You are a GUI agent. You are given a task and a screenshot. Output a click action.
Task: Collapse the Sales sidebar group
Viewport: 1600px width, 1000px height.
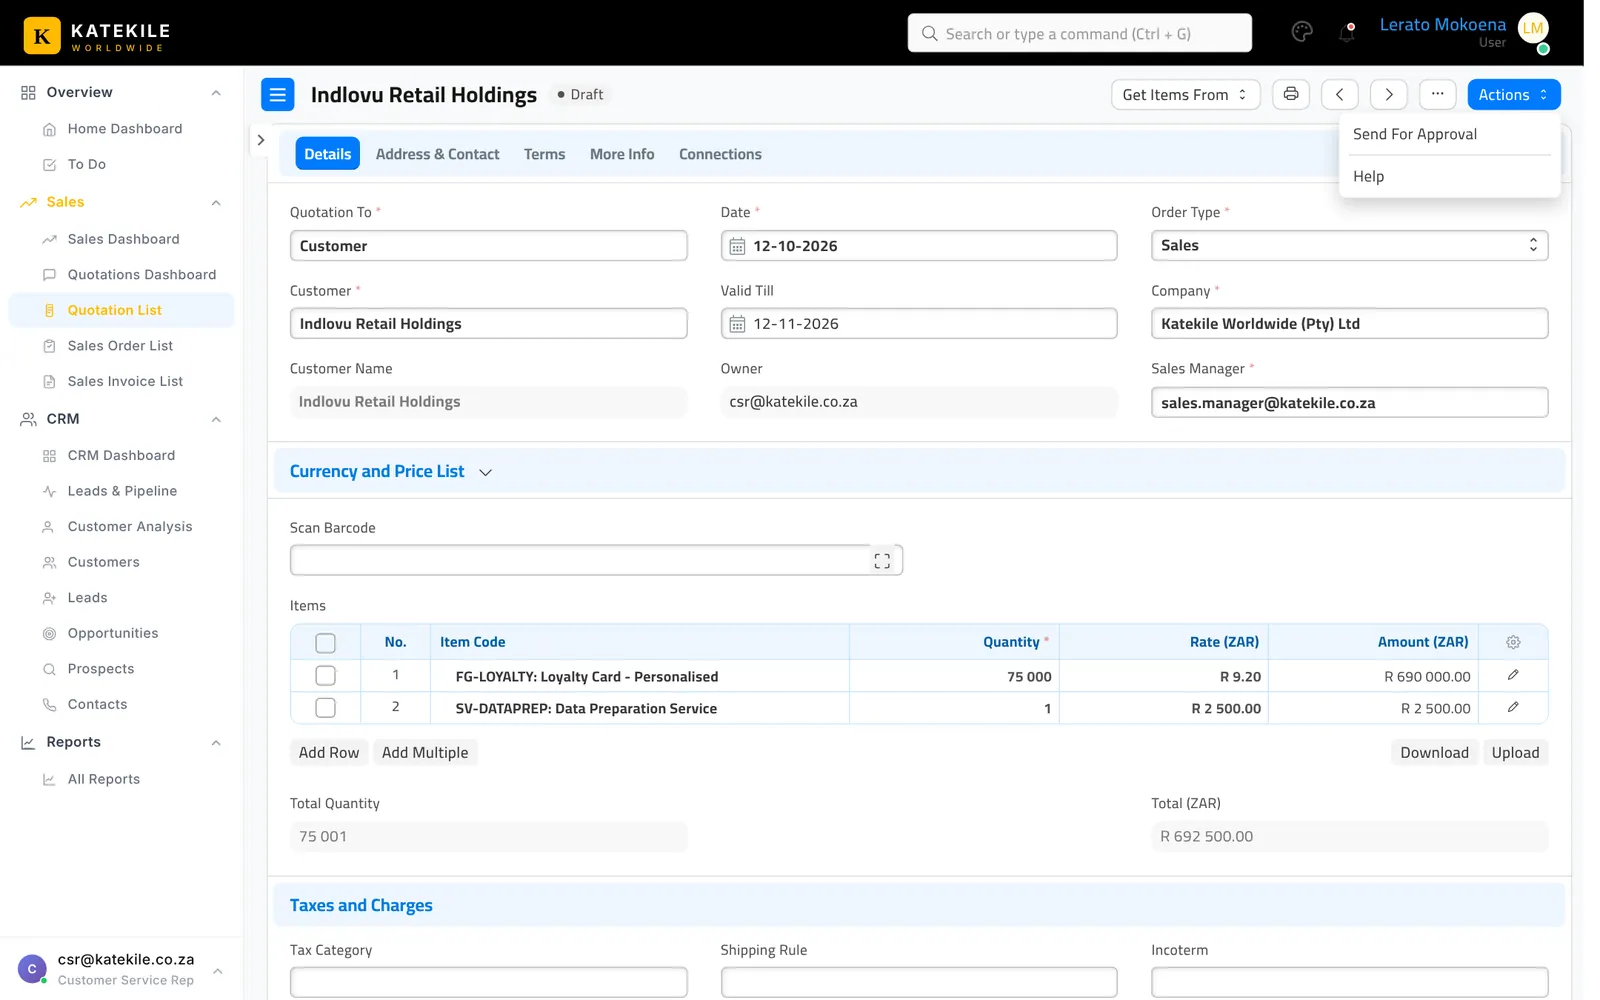coord(216,203)
